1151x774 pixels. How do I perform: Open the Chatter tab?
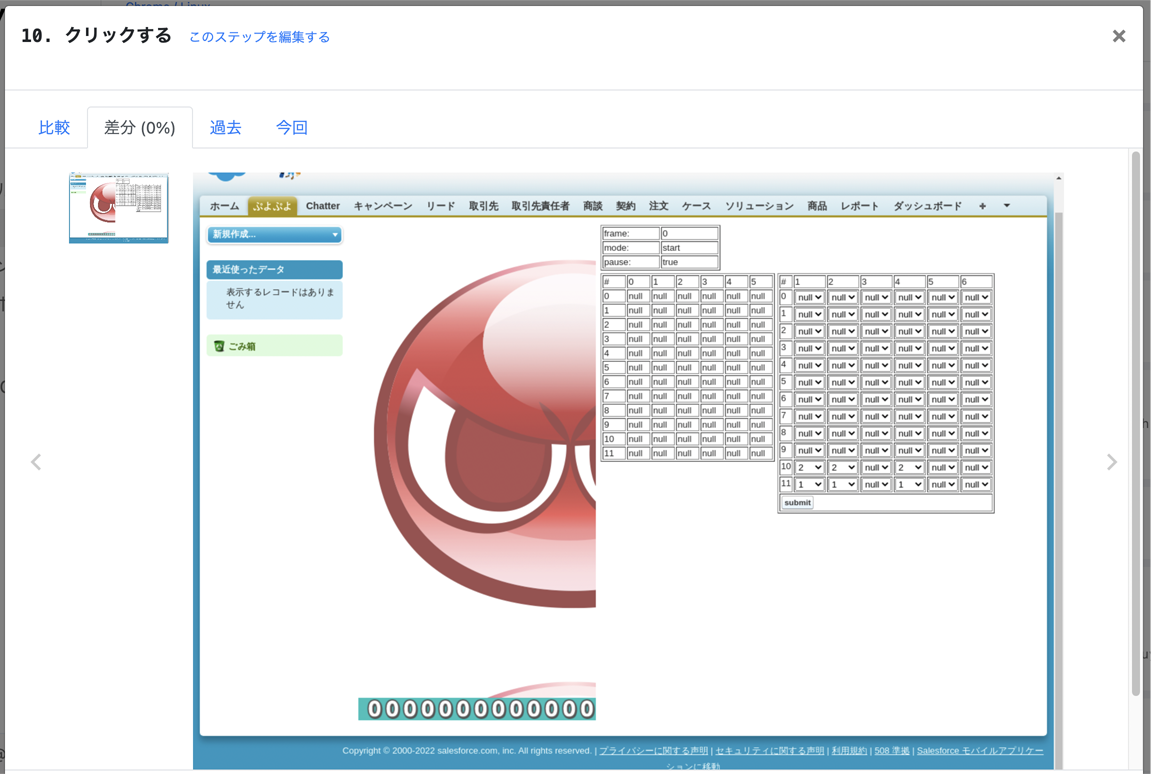click(323, 206)
